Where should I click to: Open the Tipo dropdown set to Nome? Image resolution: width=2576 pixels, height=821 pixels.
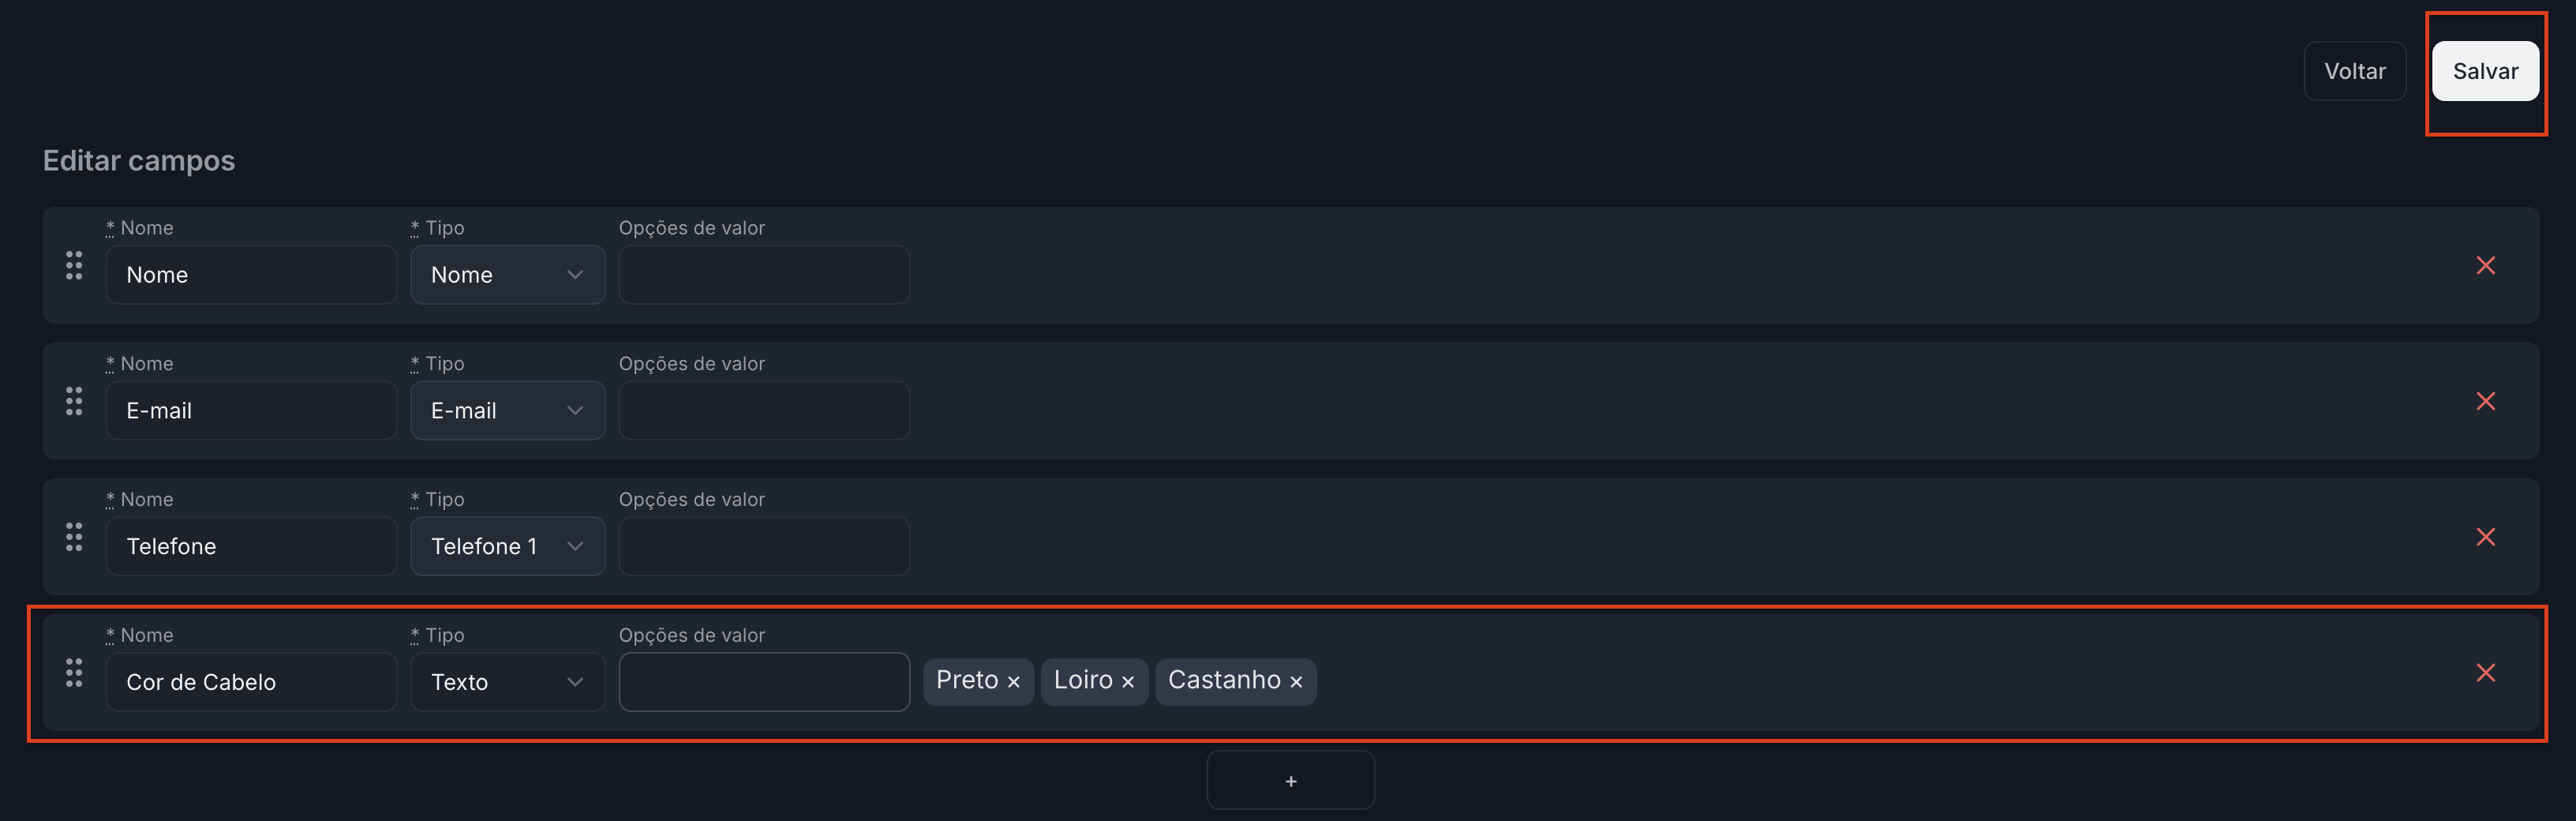507,275
